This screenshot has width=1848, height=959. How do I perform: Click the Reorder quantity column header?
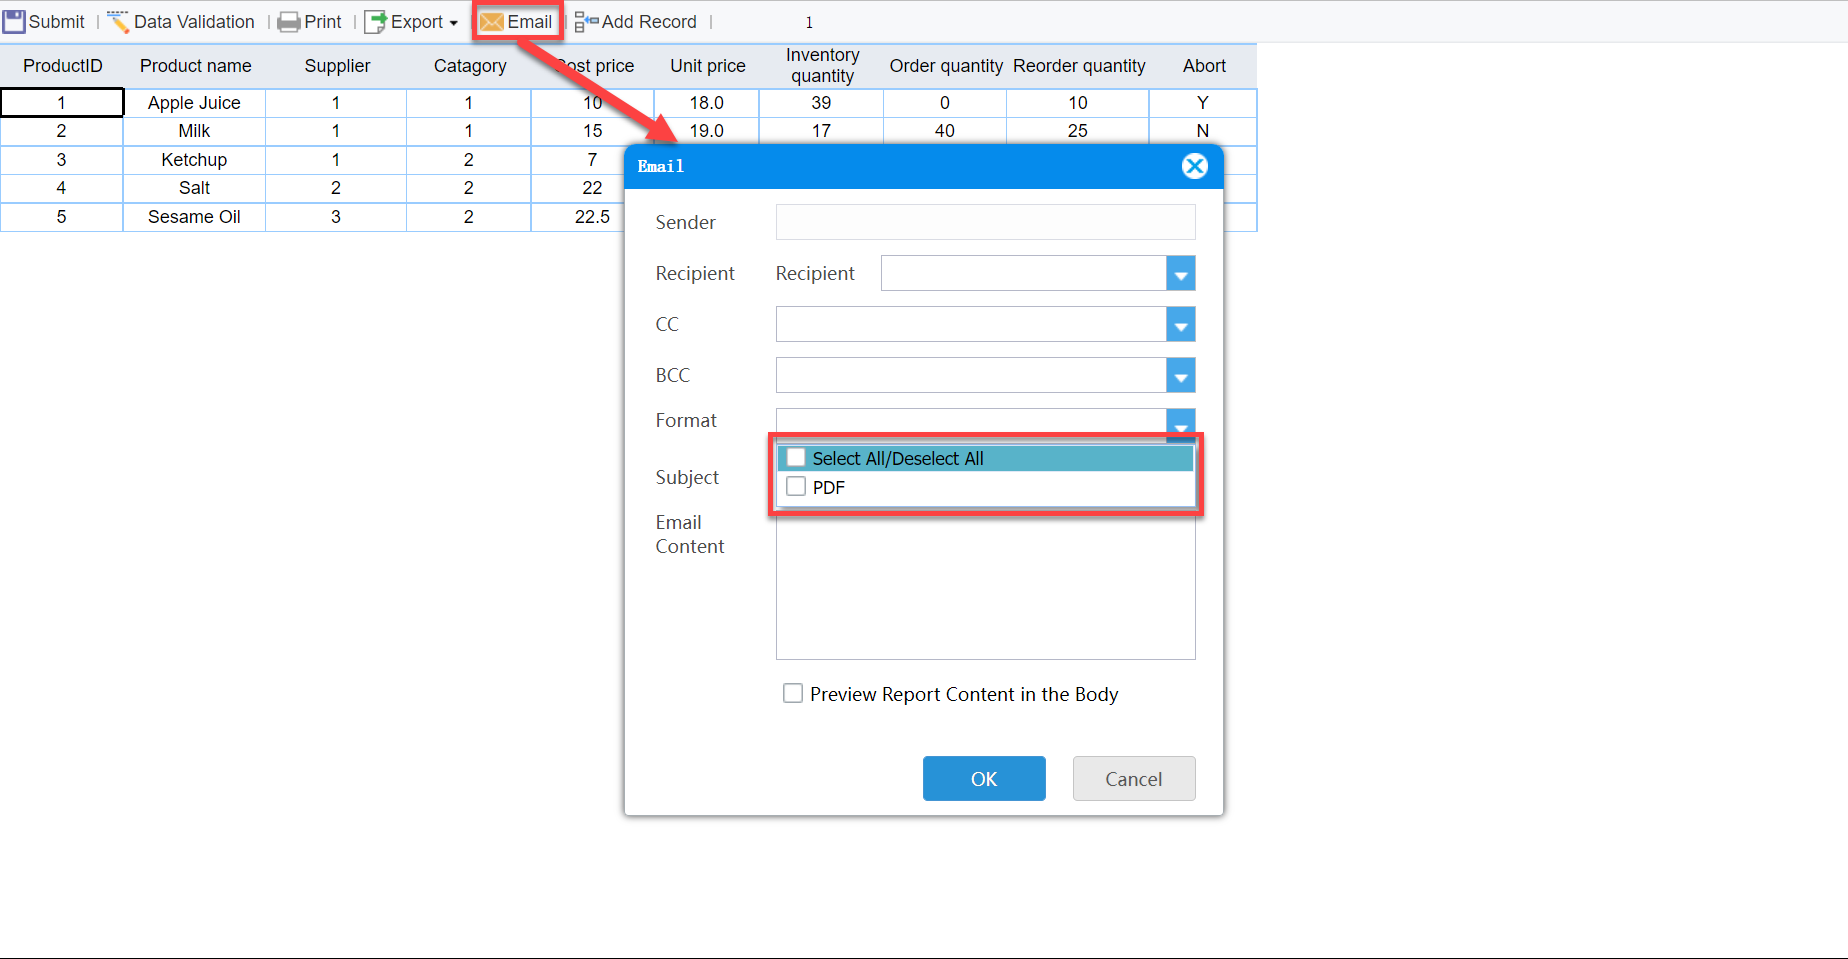[1078, 66]
